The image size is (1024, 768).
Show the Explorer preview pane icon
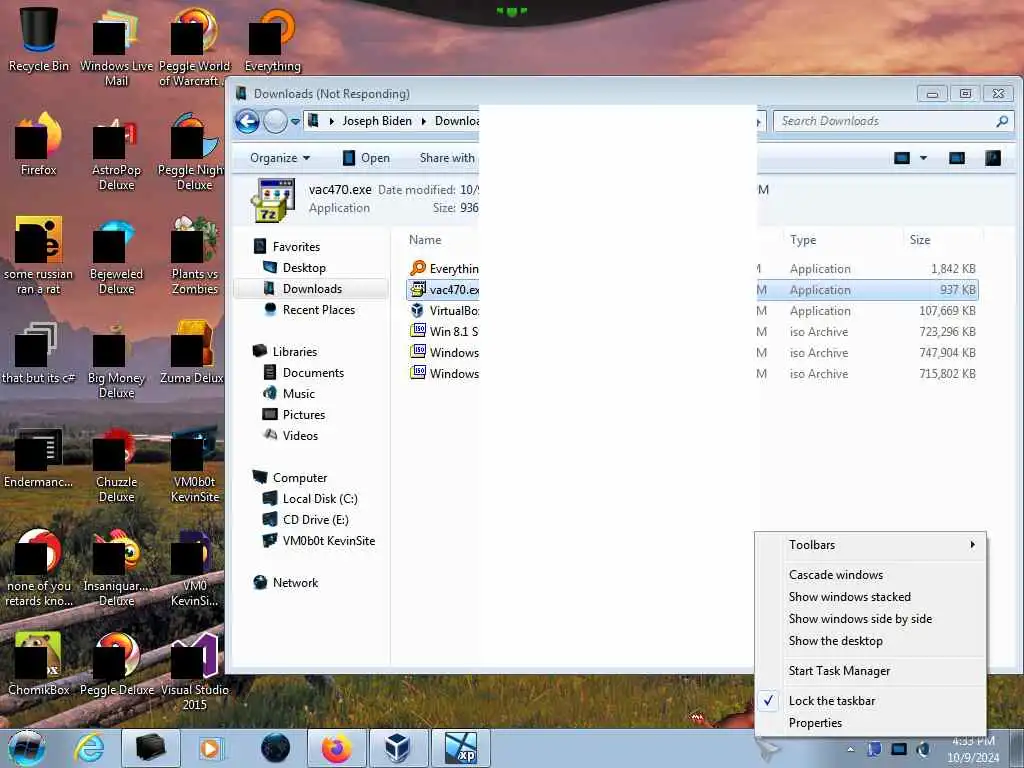957,158
